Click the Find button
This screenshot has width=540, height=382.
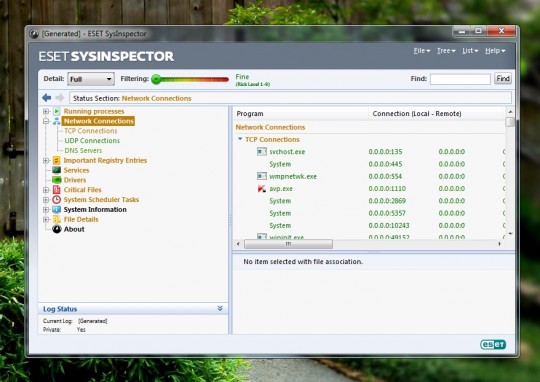(503, 79)
